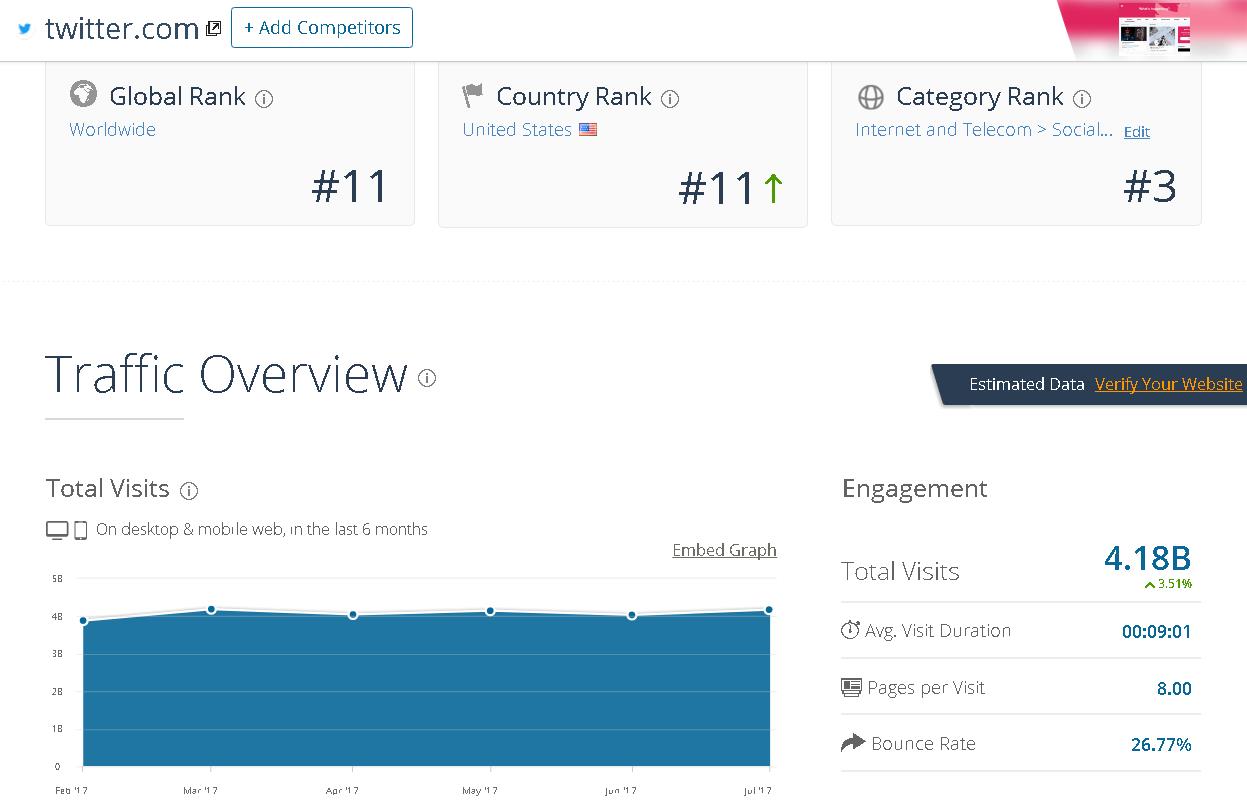This screenshot has height=800, width=1247.
Task: Click the Bounce Rate arrow icon
Action: (852, 743)
